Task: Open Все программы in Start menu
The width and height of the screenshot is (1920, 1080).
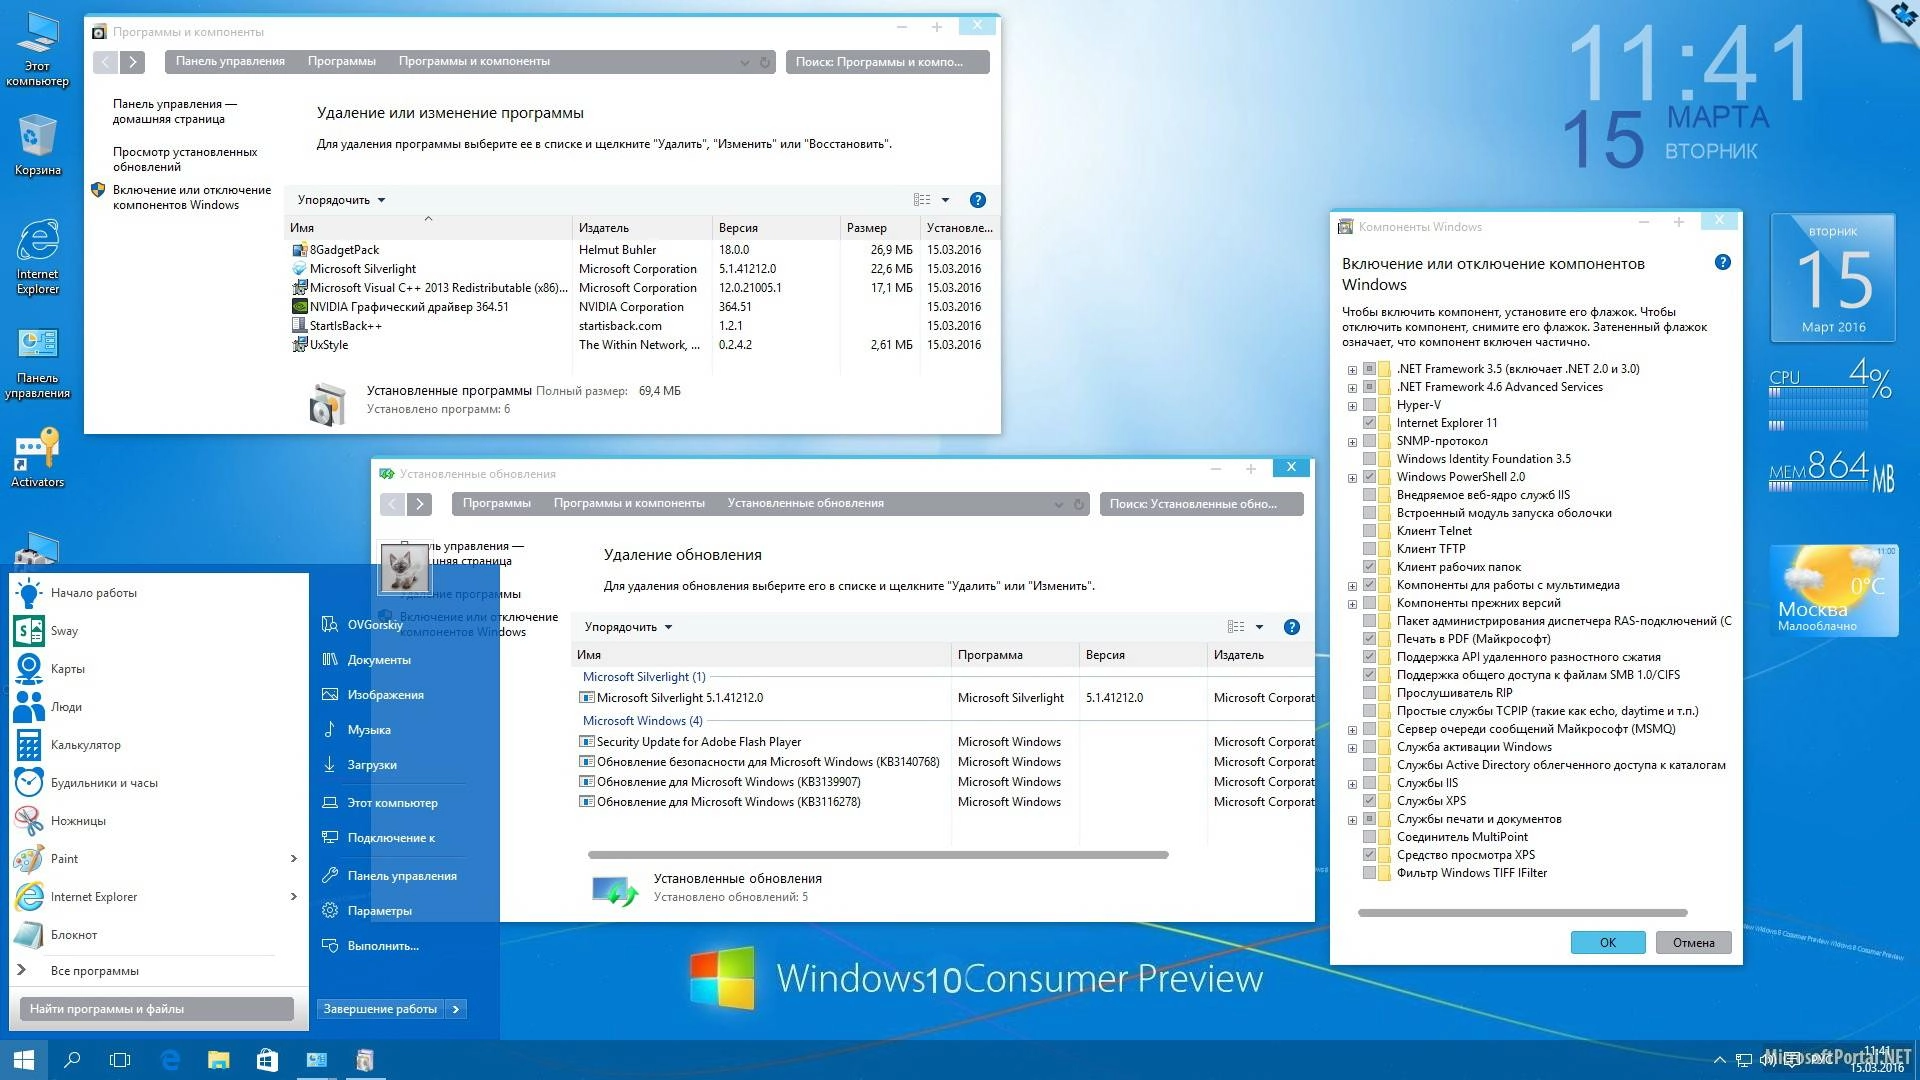Action: pyautogui.click(x=94, y=971)
